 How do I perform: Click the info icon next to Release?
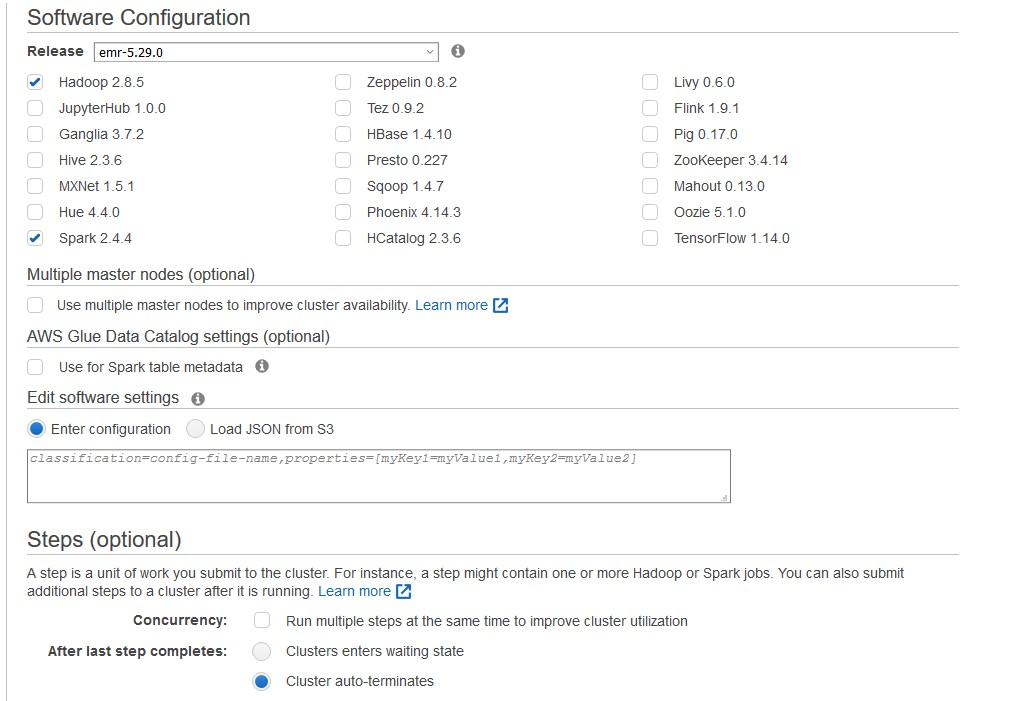pos(458,51)
